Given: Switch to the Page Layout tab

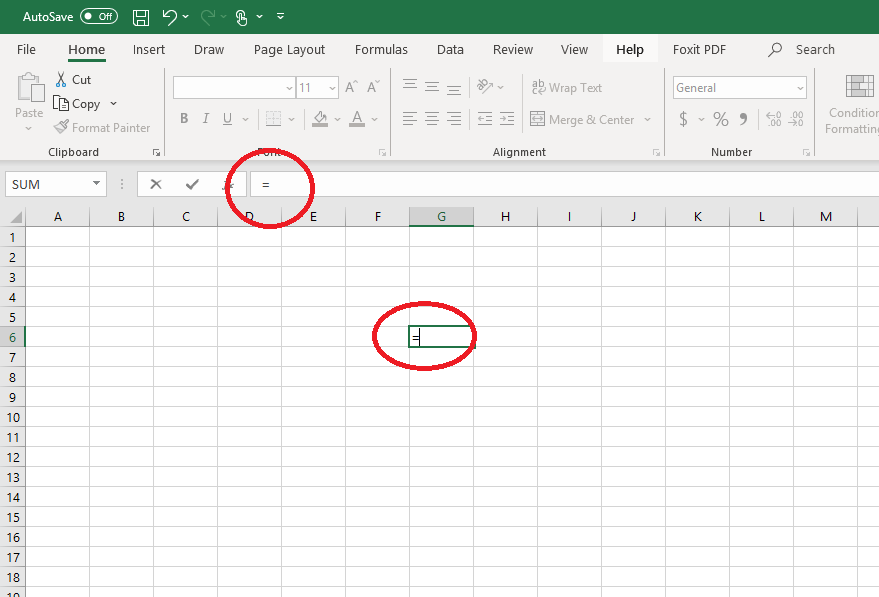Looking at the screenshot, I should 289,49.
